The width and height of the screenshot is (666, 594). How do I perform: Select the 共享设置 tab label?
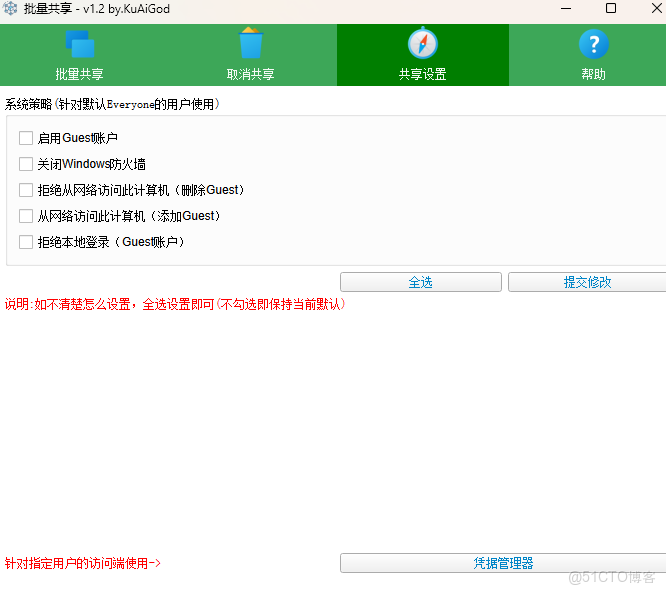pos(423,74)
